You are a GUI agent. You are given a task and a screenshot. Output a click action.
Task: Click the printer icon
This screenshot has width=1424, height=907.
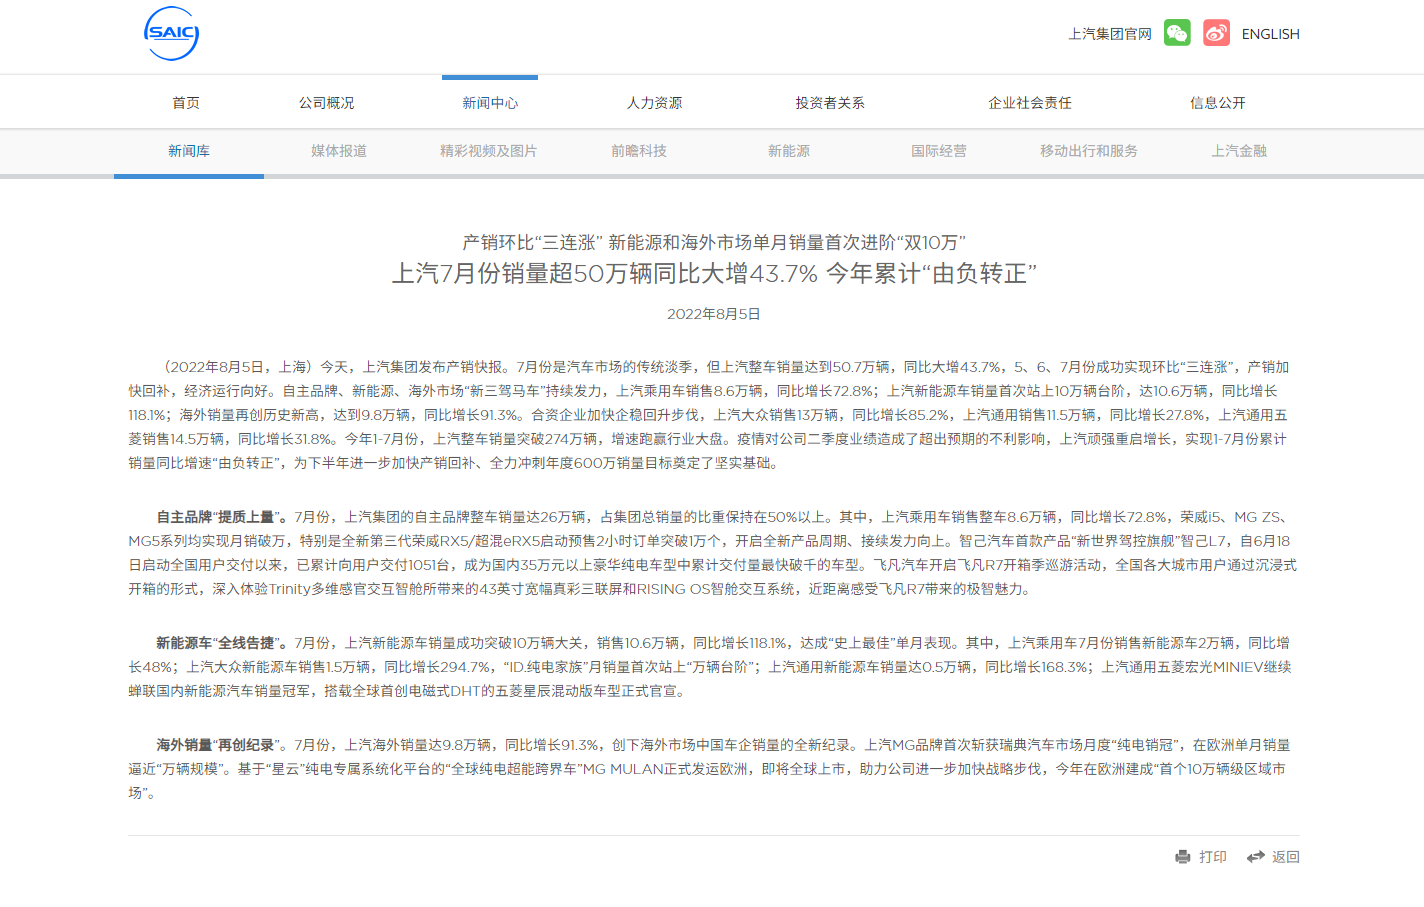(1183, 857)
